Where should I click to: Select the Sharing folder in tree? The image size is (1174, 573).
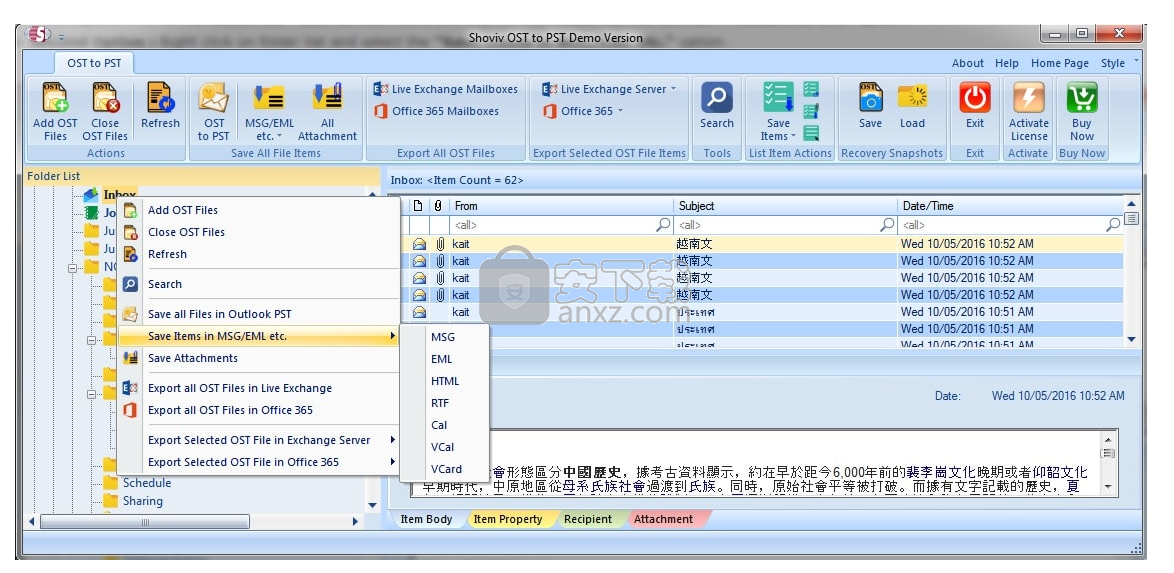coord(142,501)
